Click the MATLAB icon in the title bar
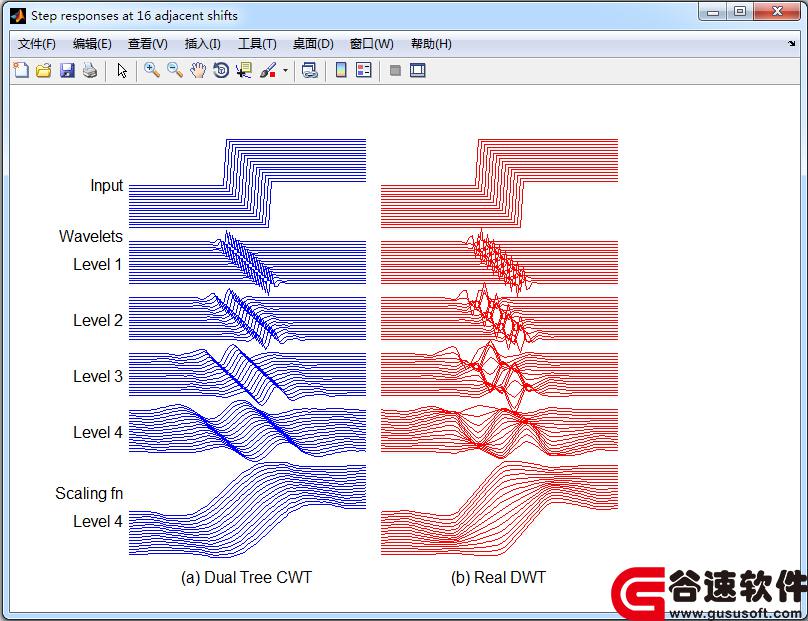This screenshot has width=808, height=621. pos(18,16)
